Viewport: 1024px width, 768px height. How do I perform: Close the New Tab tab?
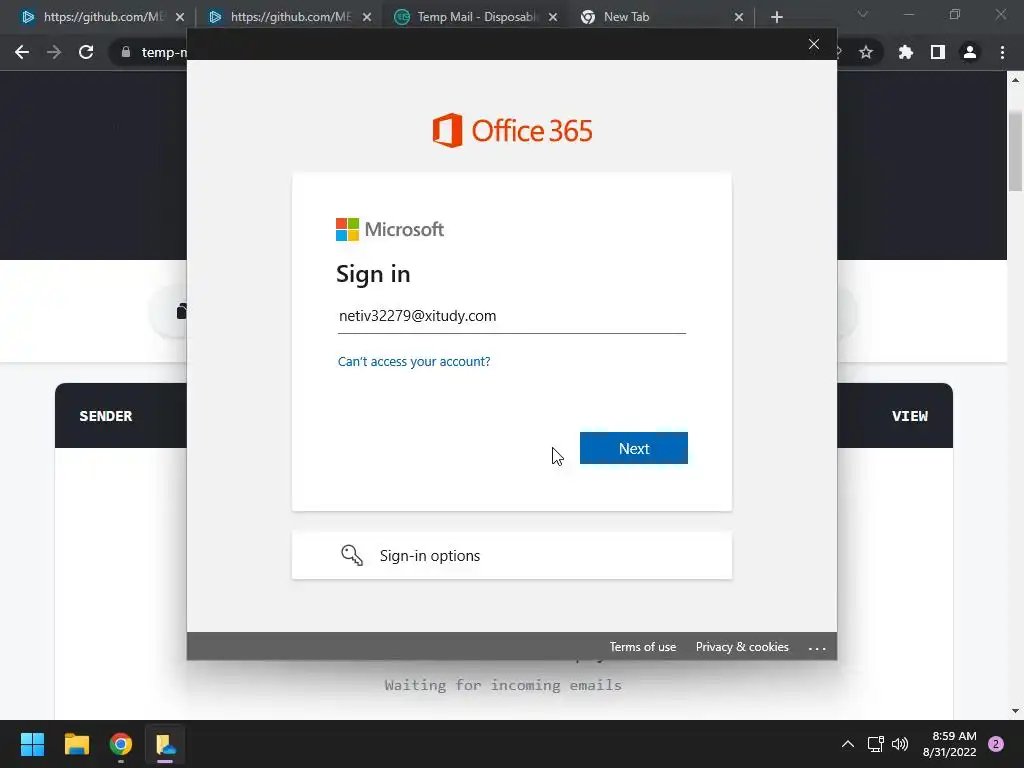click(x=739, y=17)
